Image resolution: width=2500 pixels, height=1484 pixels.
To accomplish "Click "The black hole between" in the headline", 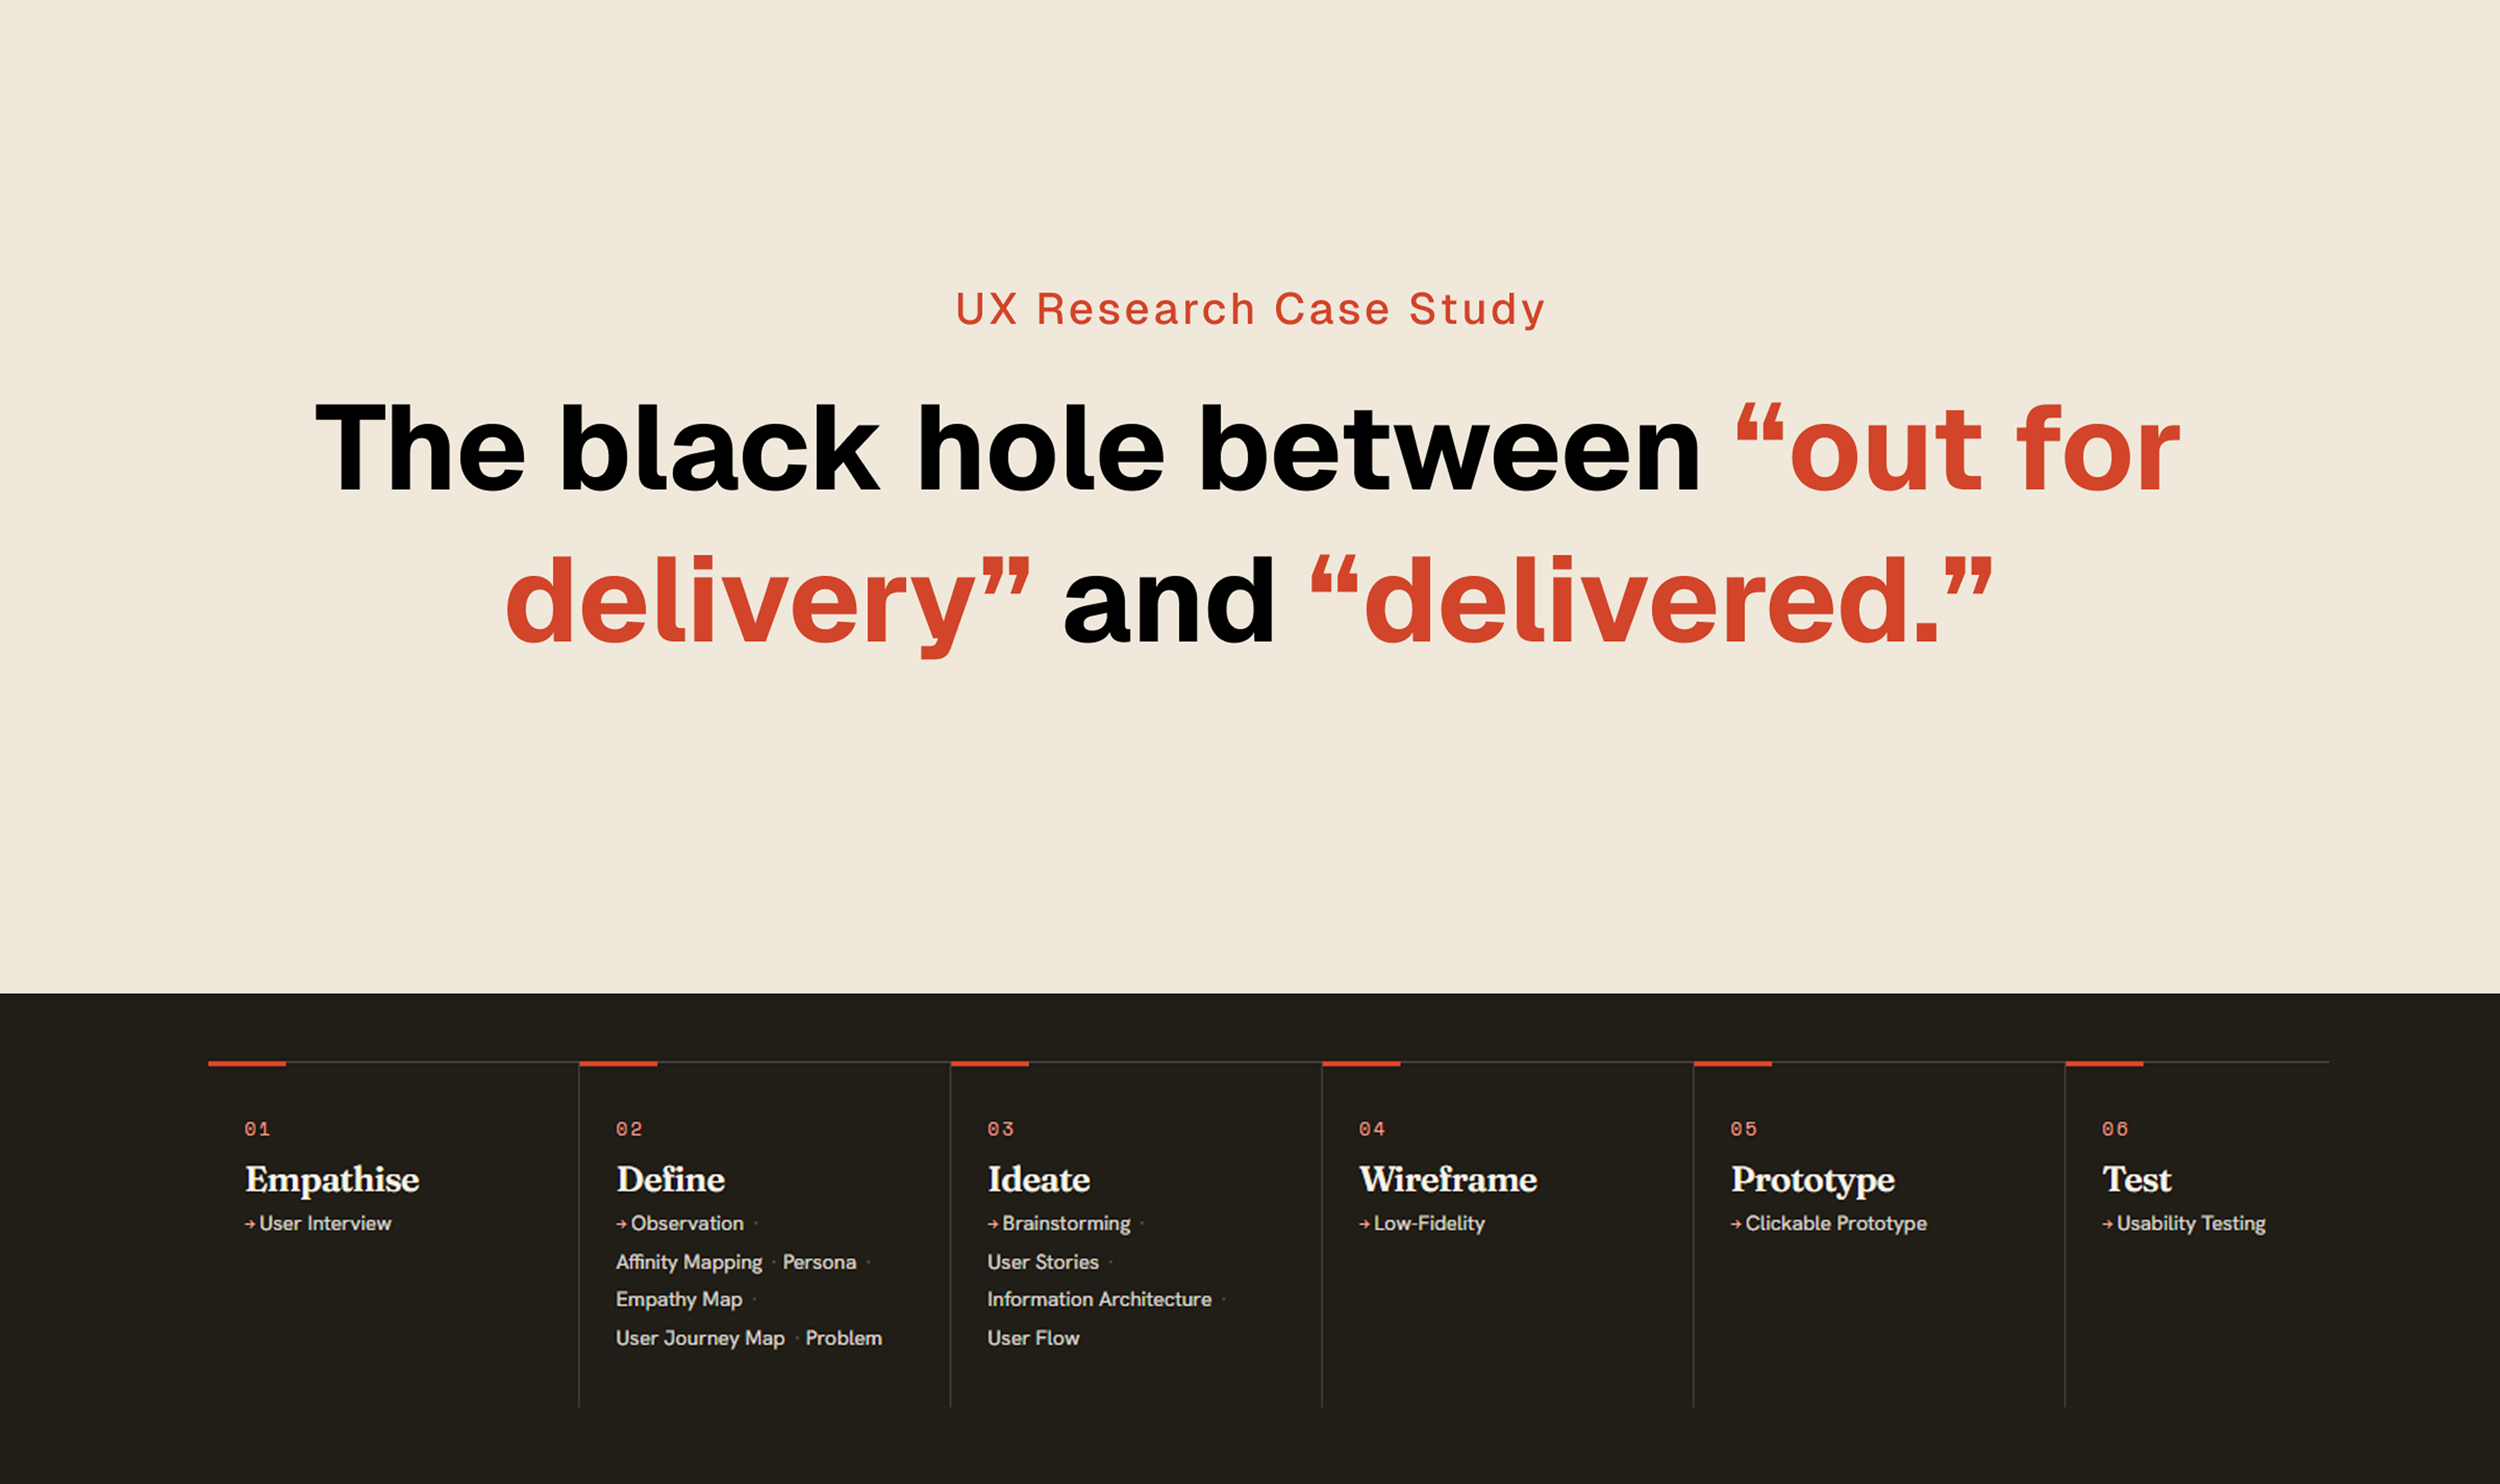I will 1008,449.
